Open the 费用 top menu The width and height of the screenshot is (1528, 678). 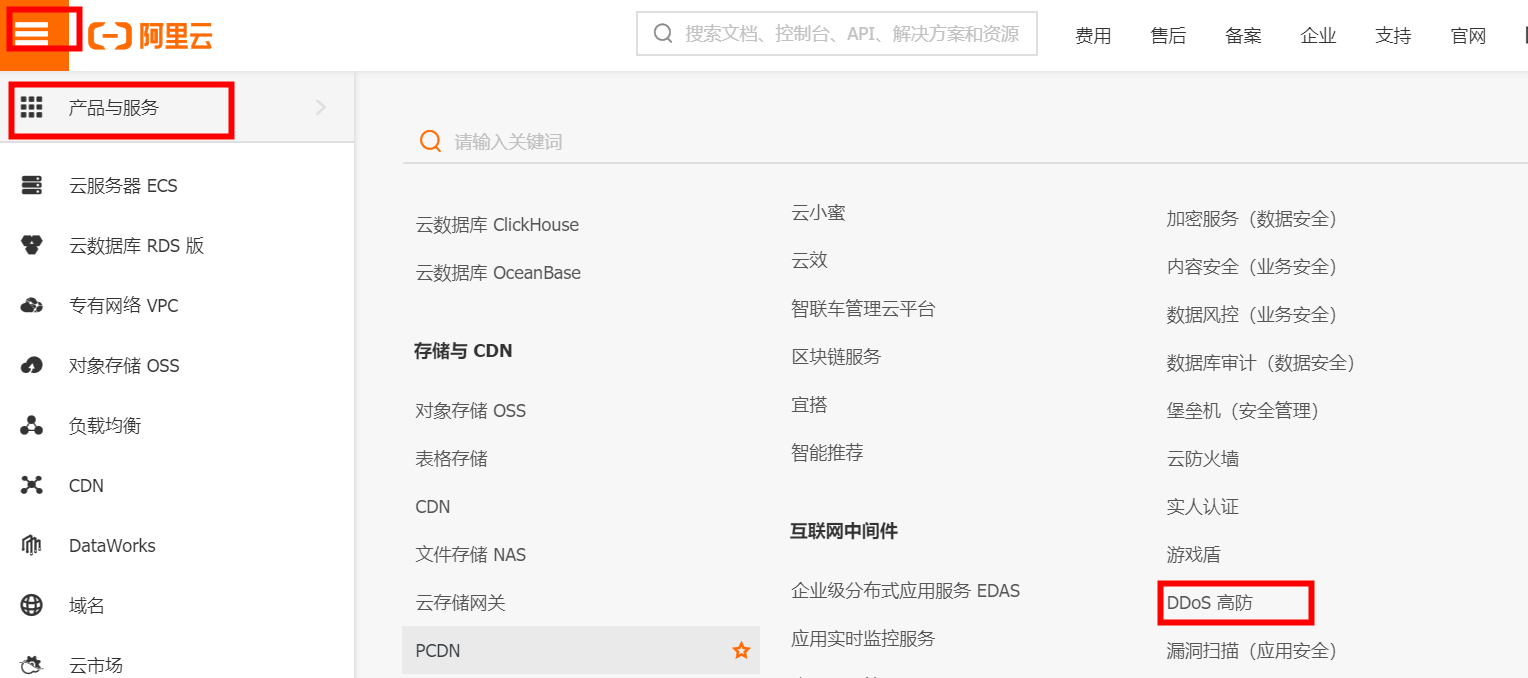tap(1093, 36)
